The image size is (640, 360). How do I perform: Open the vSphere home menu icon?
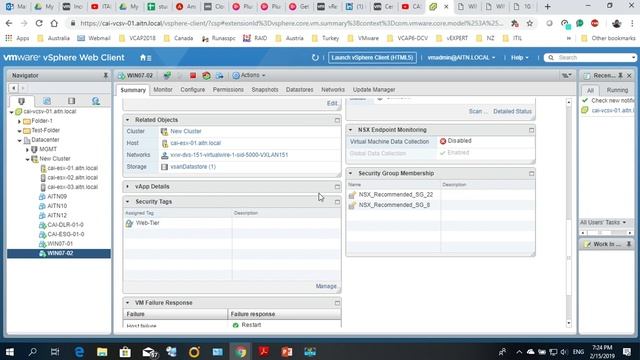click(145, 58)
